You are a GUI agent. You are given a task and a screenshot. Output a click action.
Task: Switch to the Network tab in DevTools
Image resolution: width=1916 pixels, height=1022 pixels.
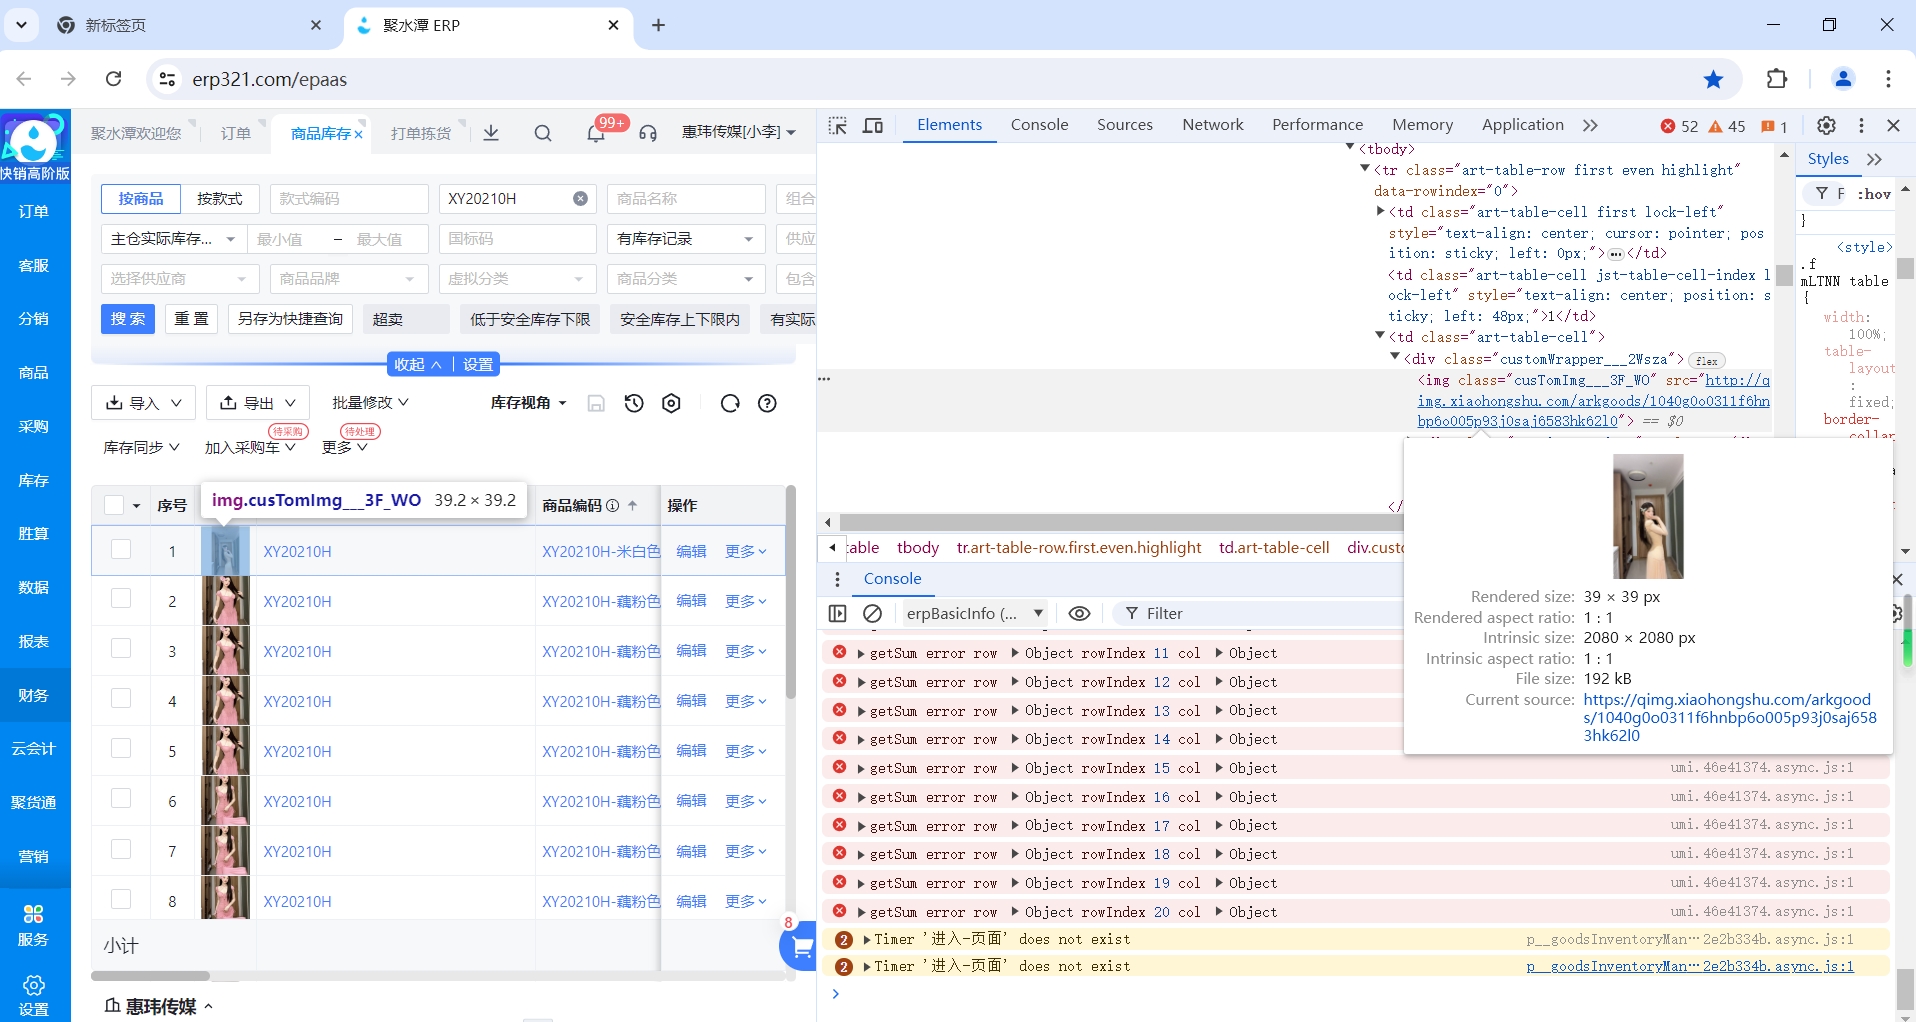1212,125
